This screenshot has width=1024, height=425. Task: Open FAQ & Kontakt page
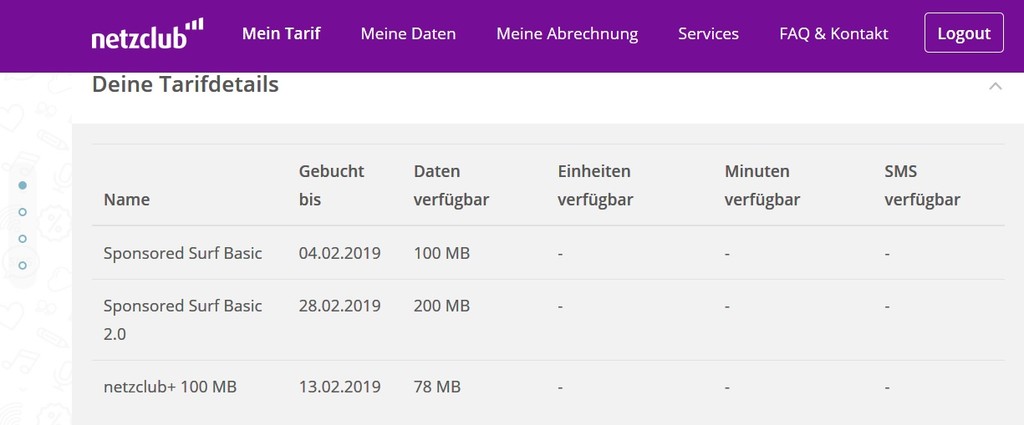tap(833, 33)
